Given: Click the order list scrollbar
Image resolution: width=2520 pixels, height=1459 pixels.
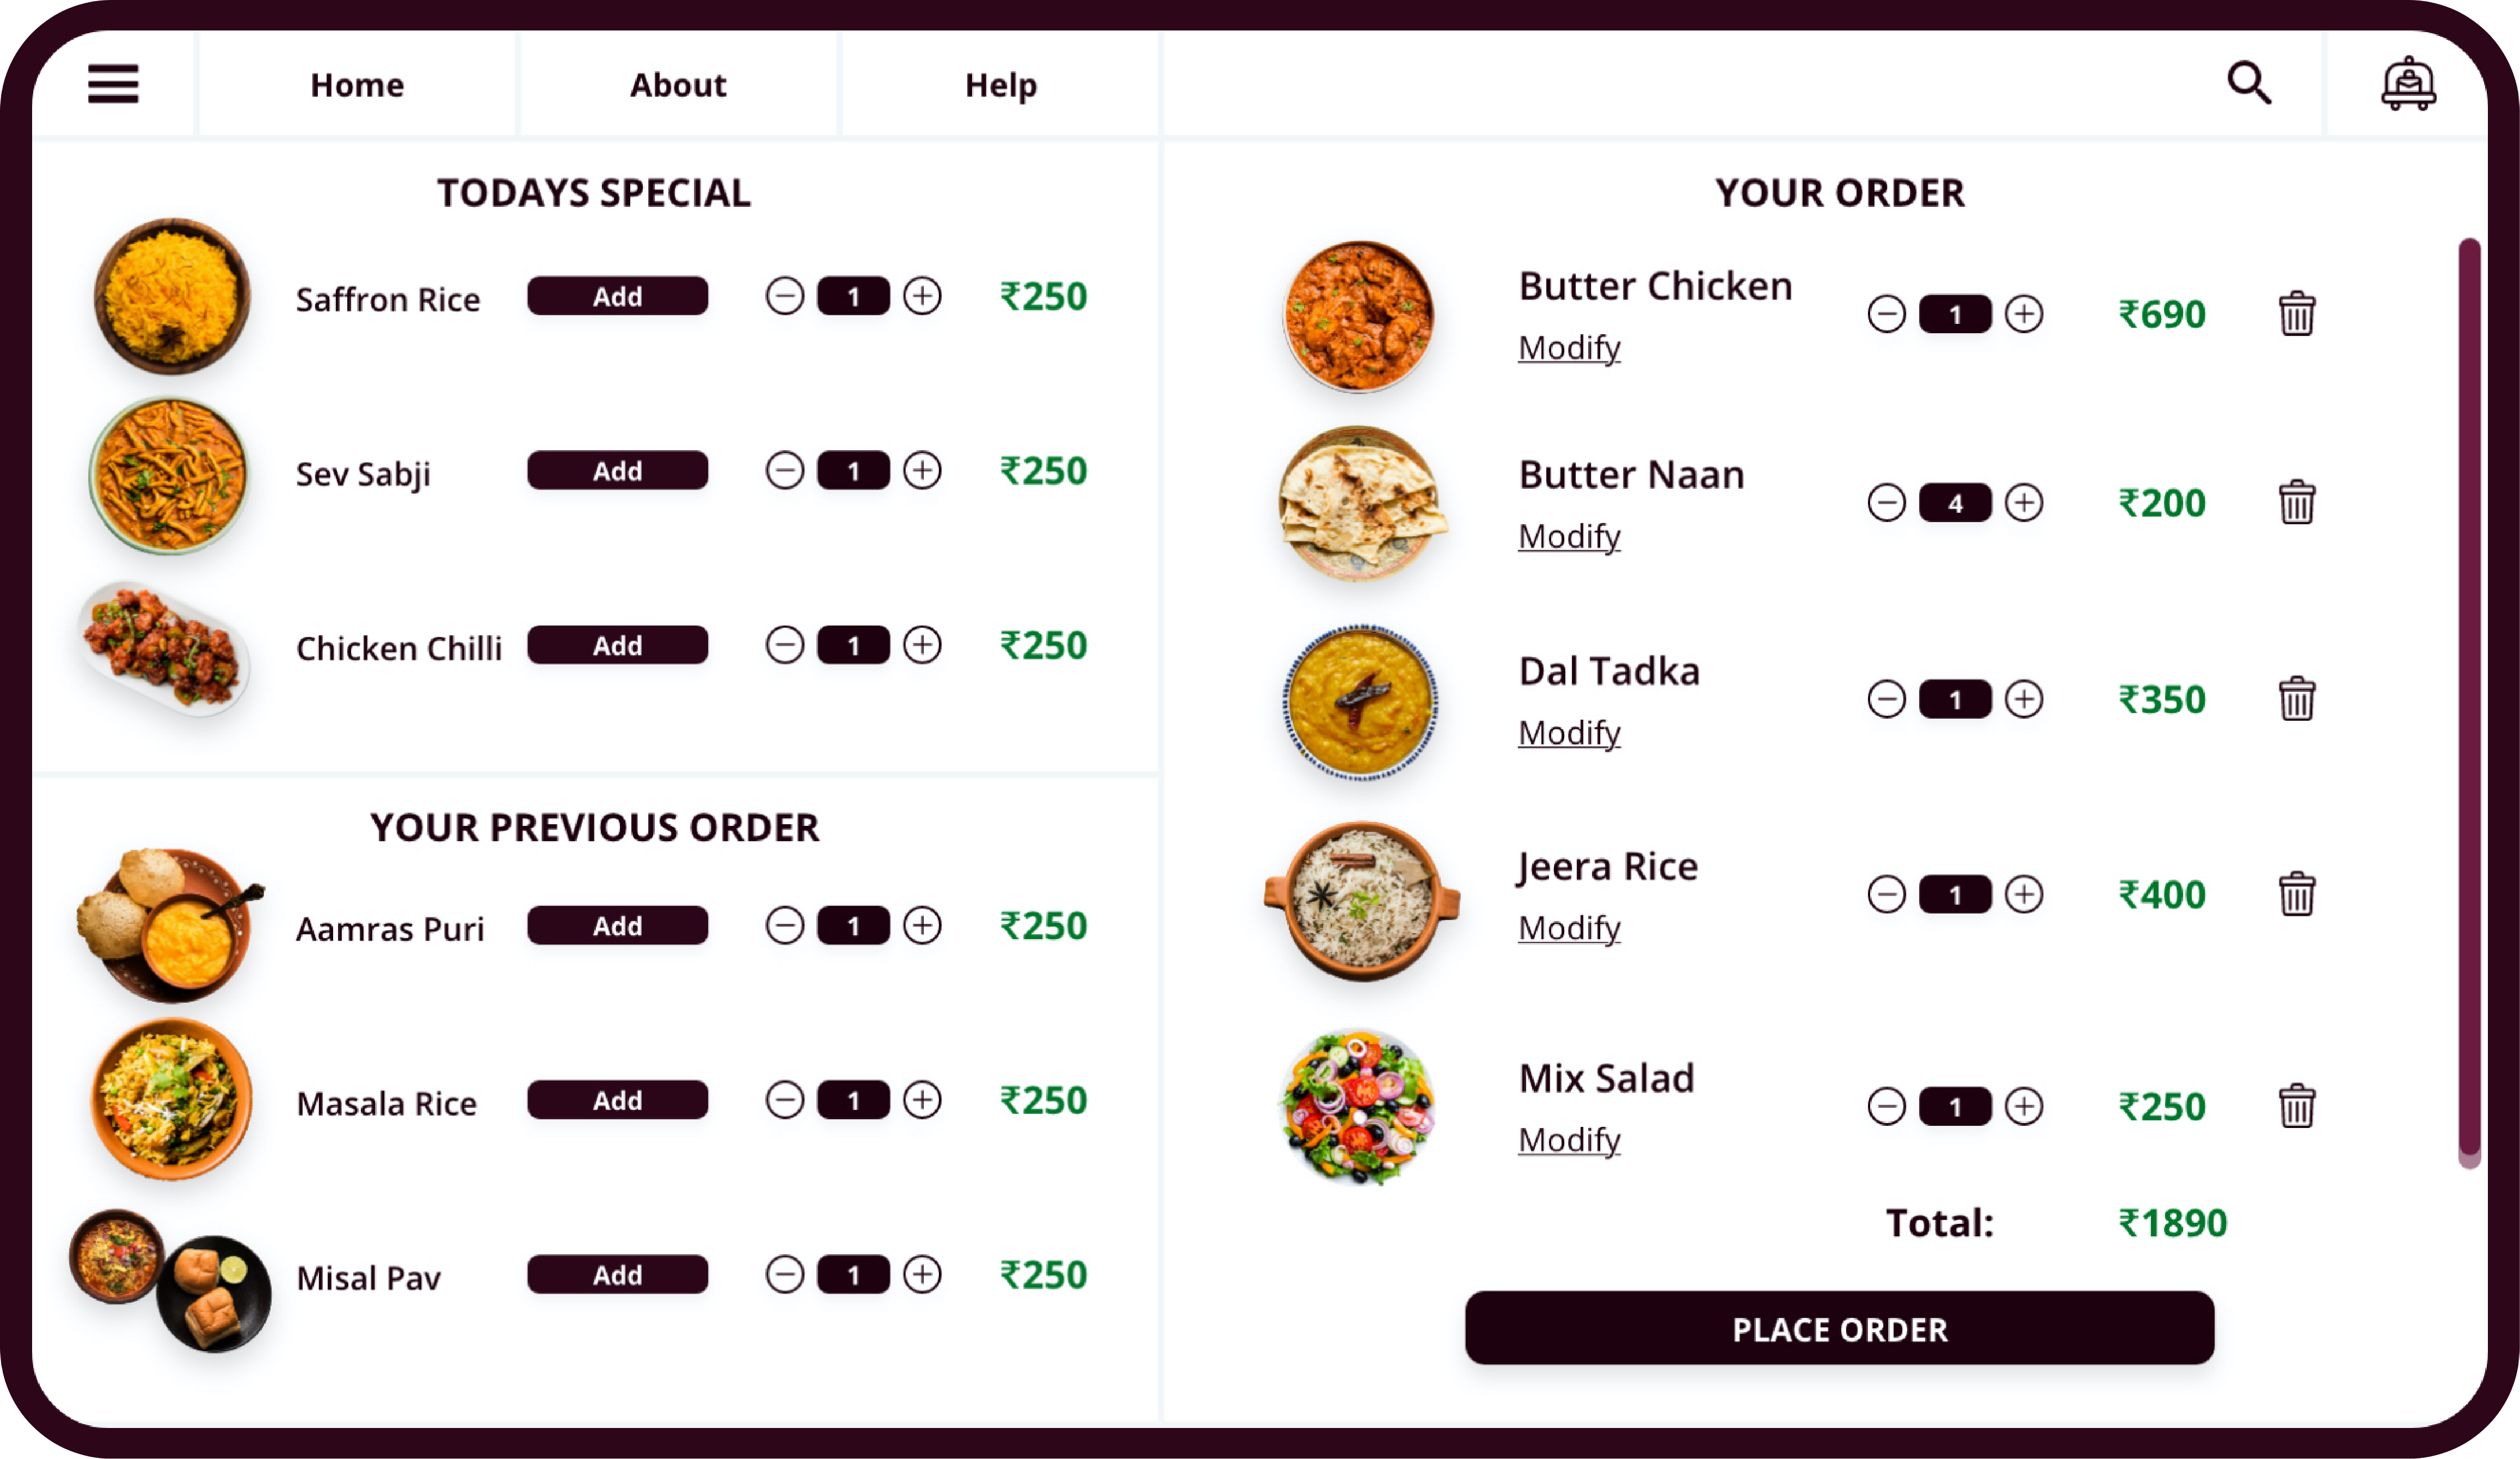Looking at the screenshot, I should (x=2469, y=702).
